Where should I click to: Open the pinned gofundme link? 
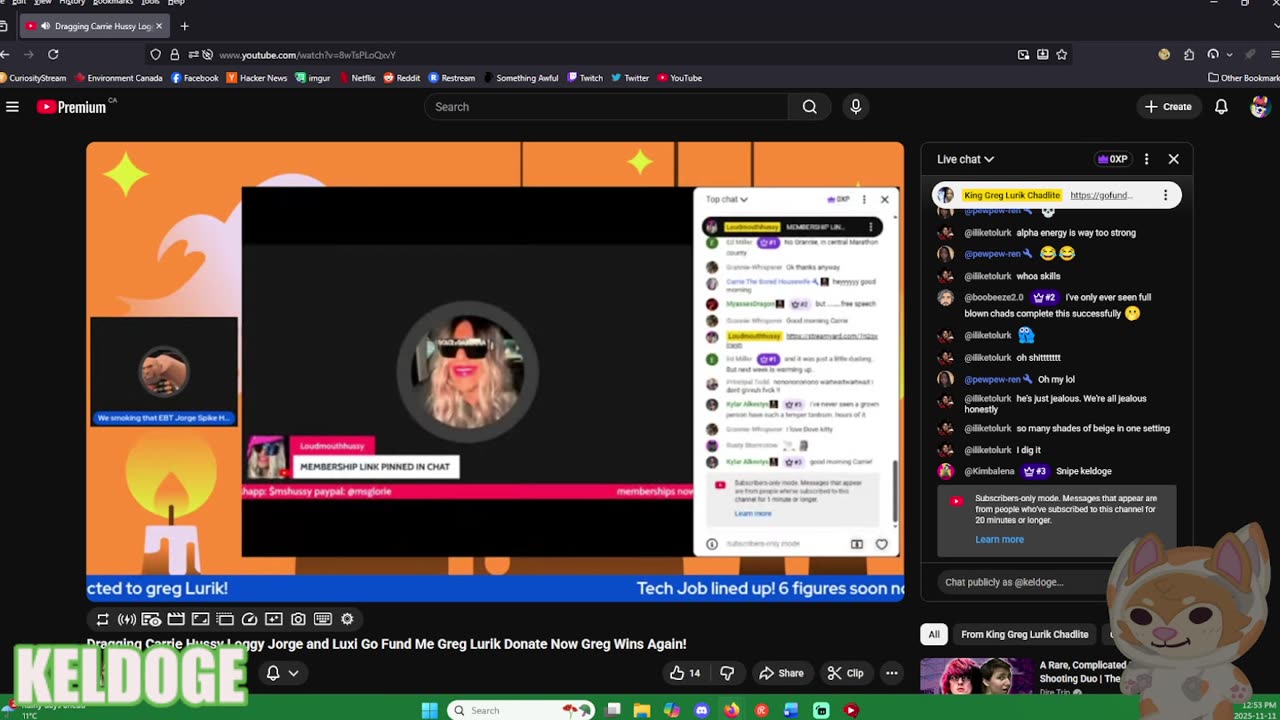tap(1101, 195)
